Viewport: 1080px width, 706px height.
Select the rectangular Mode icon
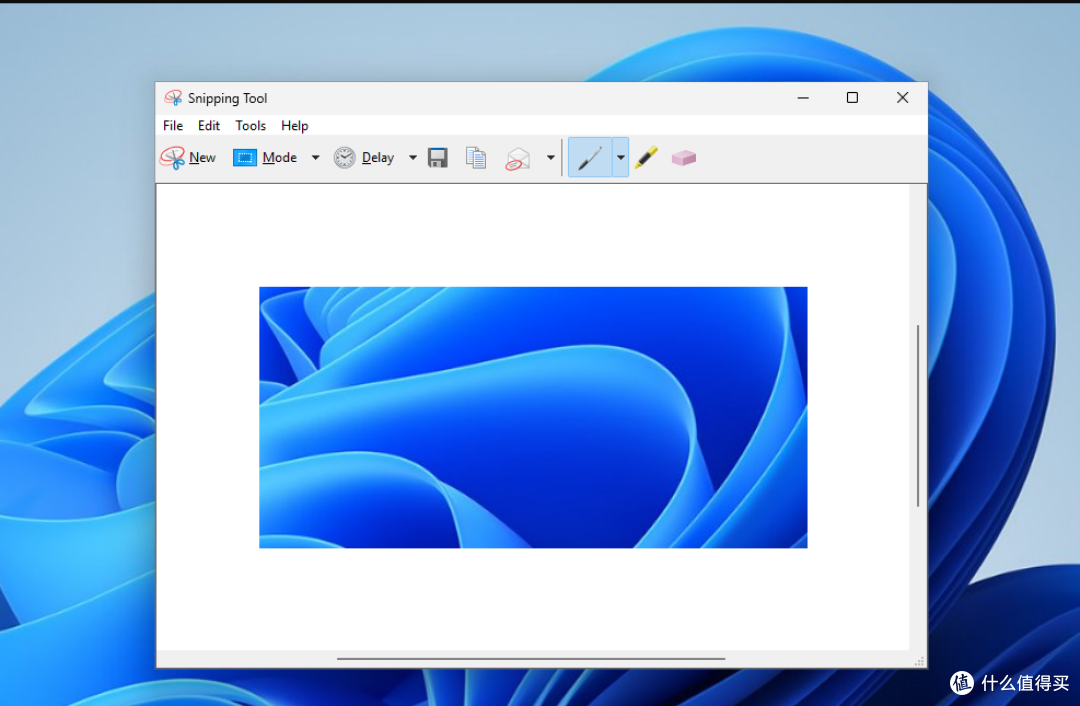tap(245, 158)
